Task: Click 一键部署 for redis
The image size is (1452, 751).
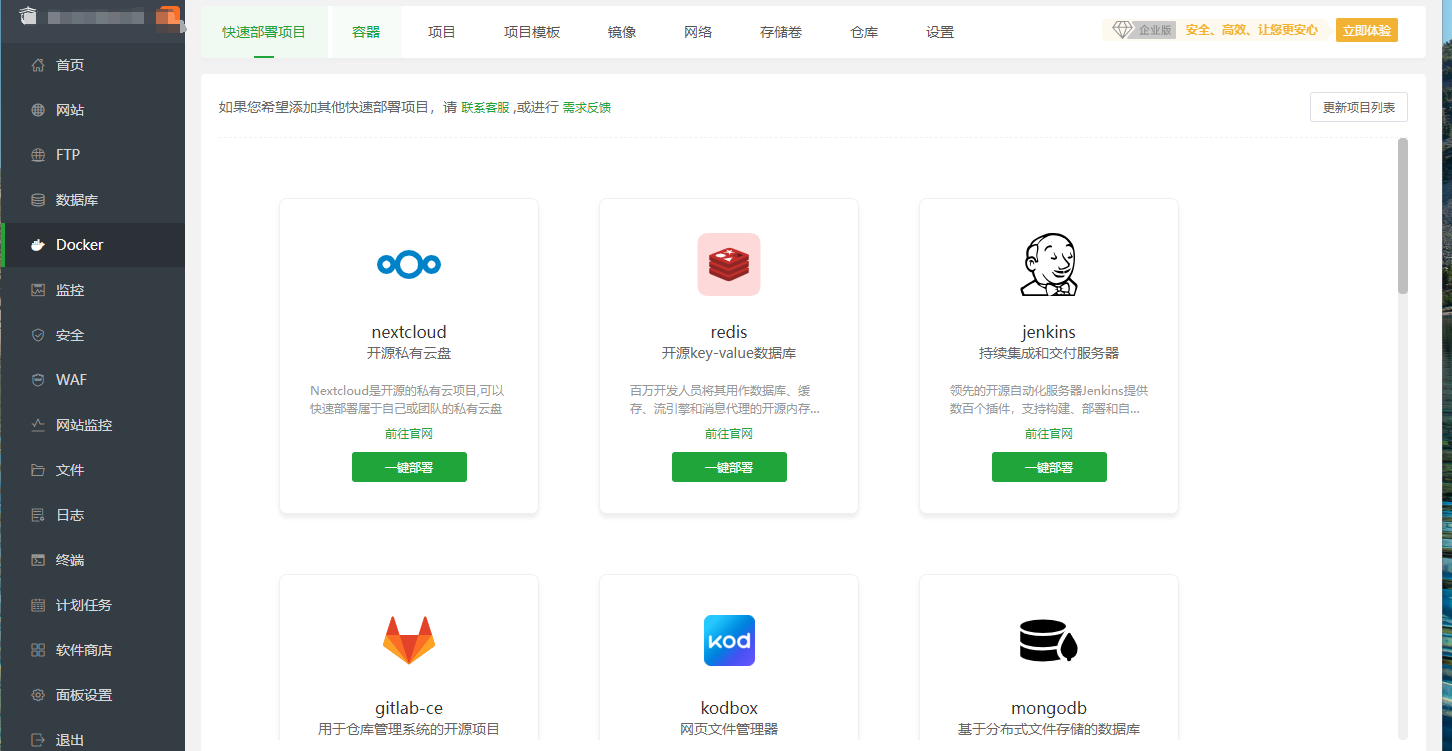Action: tap(729, 467)
